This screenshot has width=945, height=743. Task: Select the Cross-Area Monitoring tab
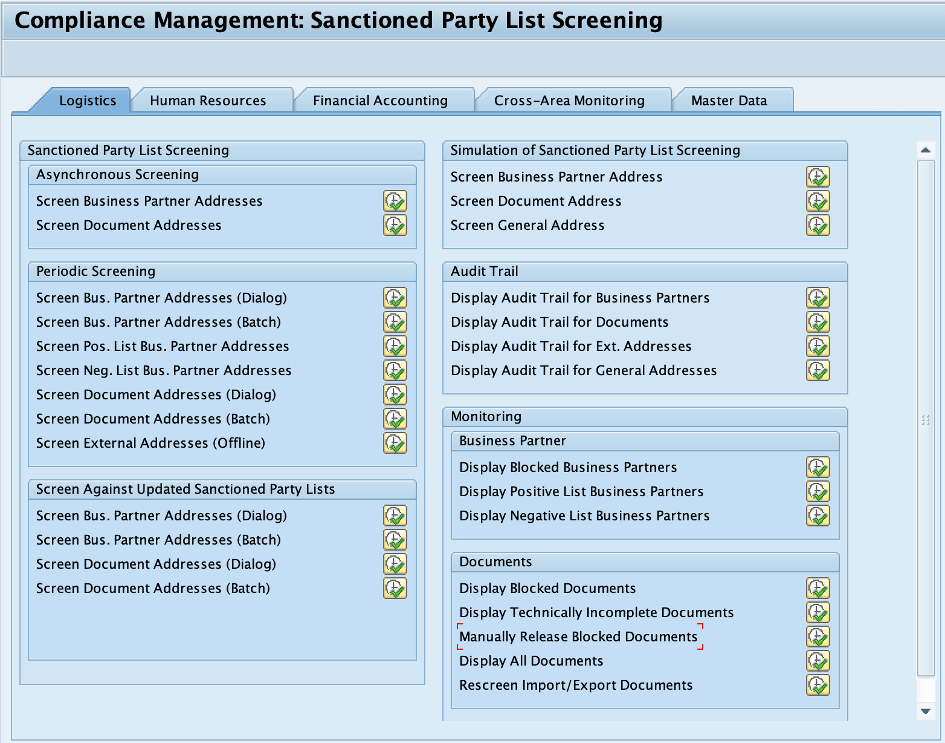point(570,101)
